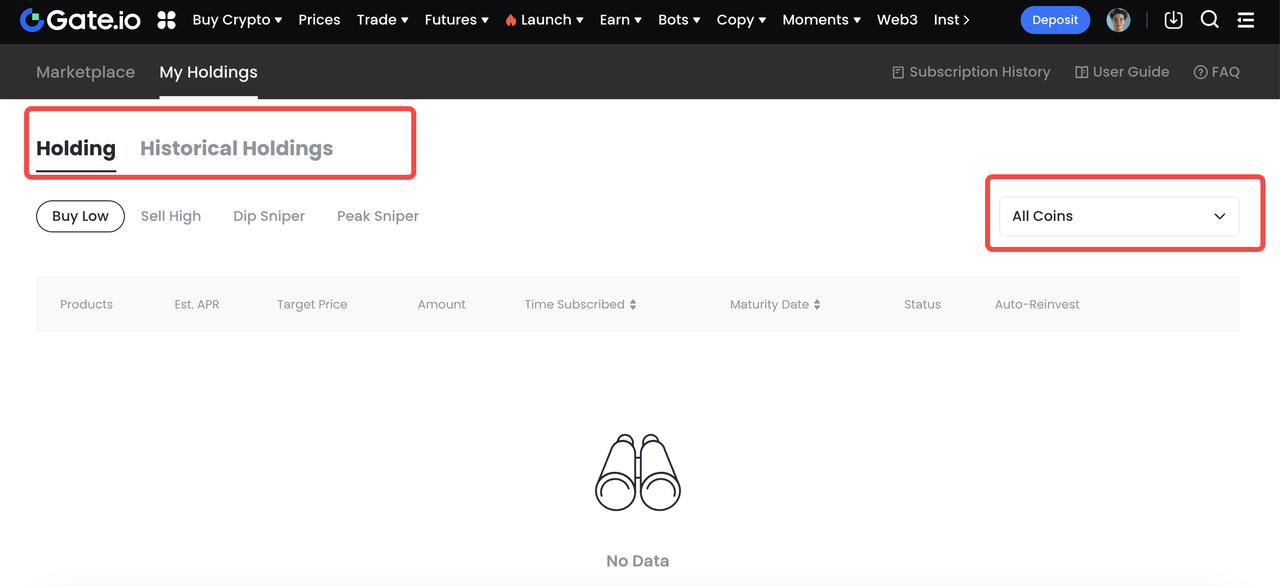The width and height of the screenshot is (1280, 586).
Task: Open the Subscription History link
Action: pos(971,72)
